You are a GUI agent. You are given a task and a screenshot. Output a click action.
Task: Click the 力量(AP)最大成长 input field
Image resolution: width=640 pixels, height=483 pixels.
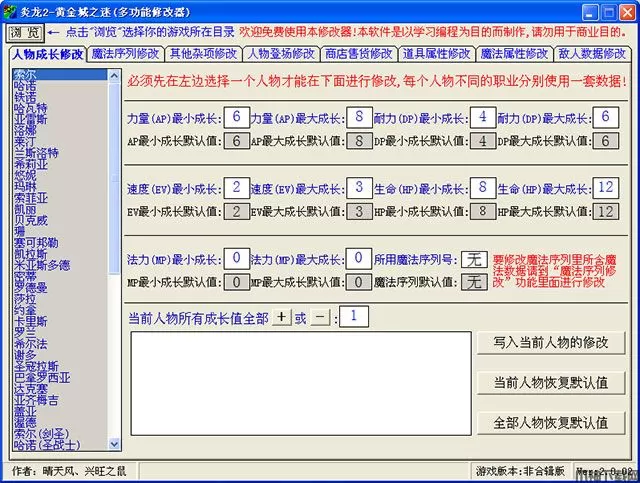point(359,117)
